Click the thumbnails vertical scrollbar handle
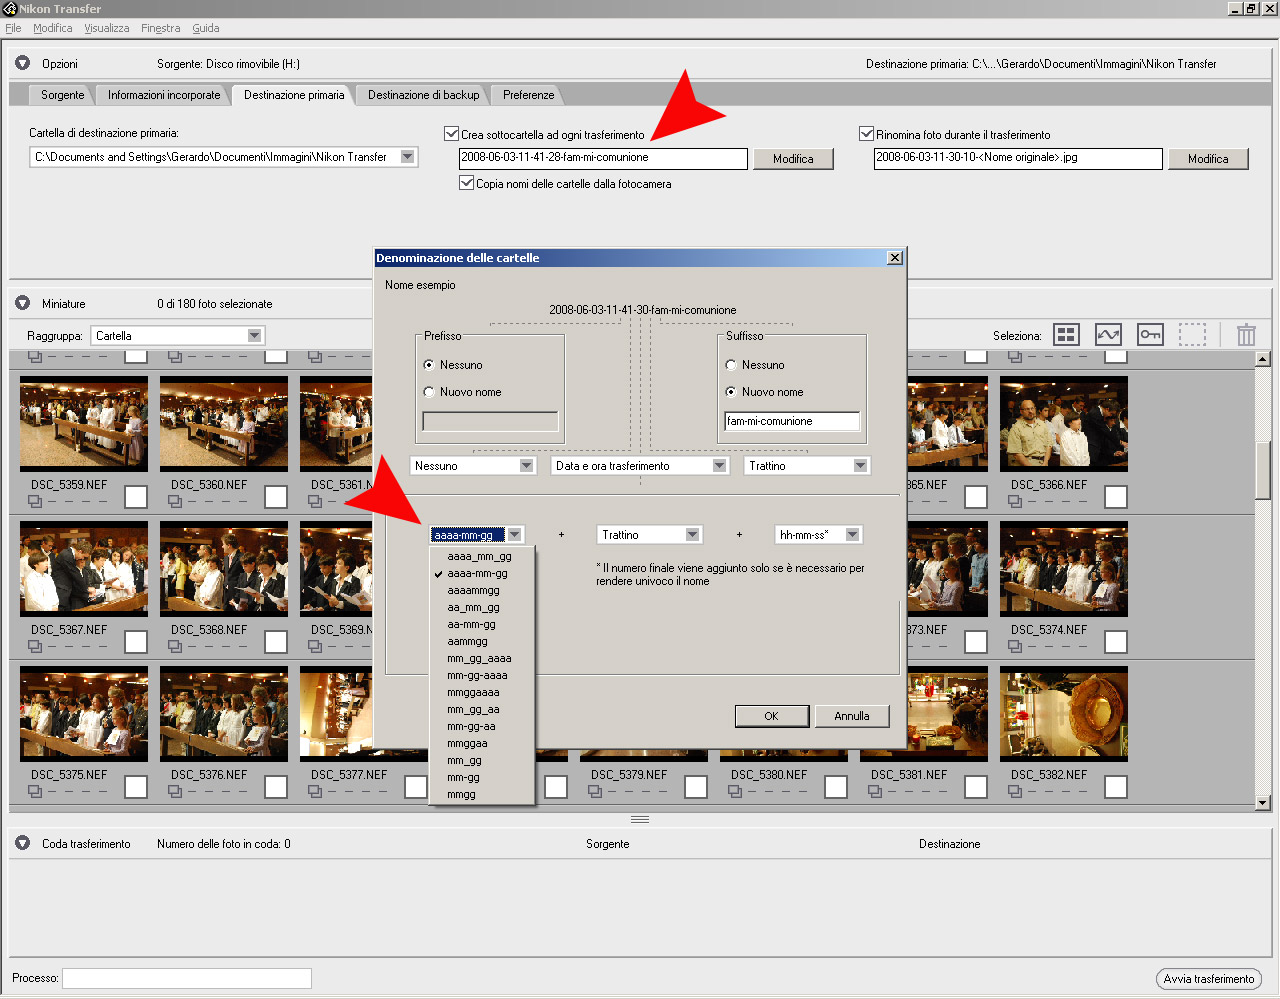 [1262, 470]
